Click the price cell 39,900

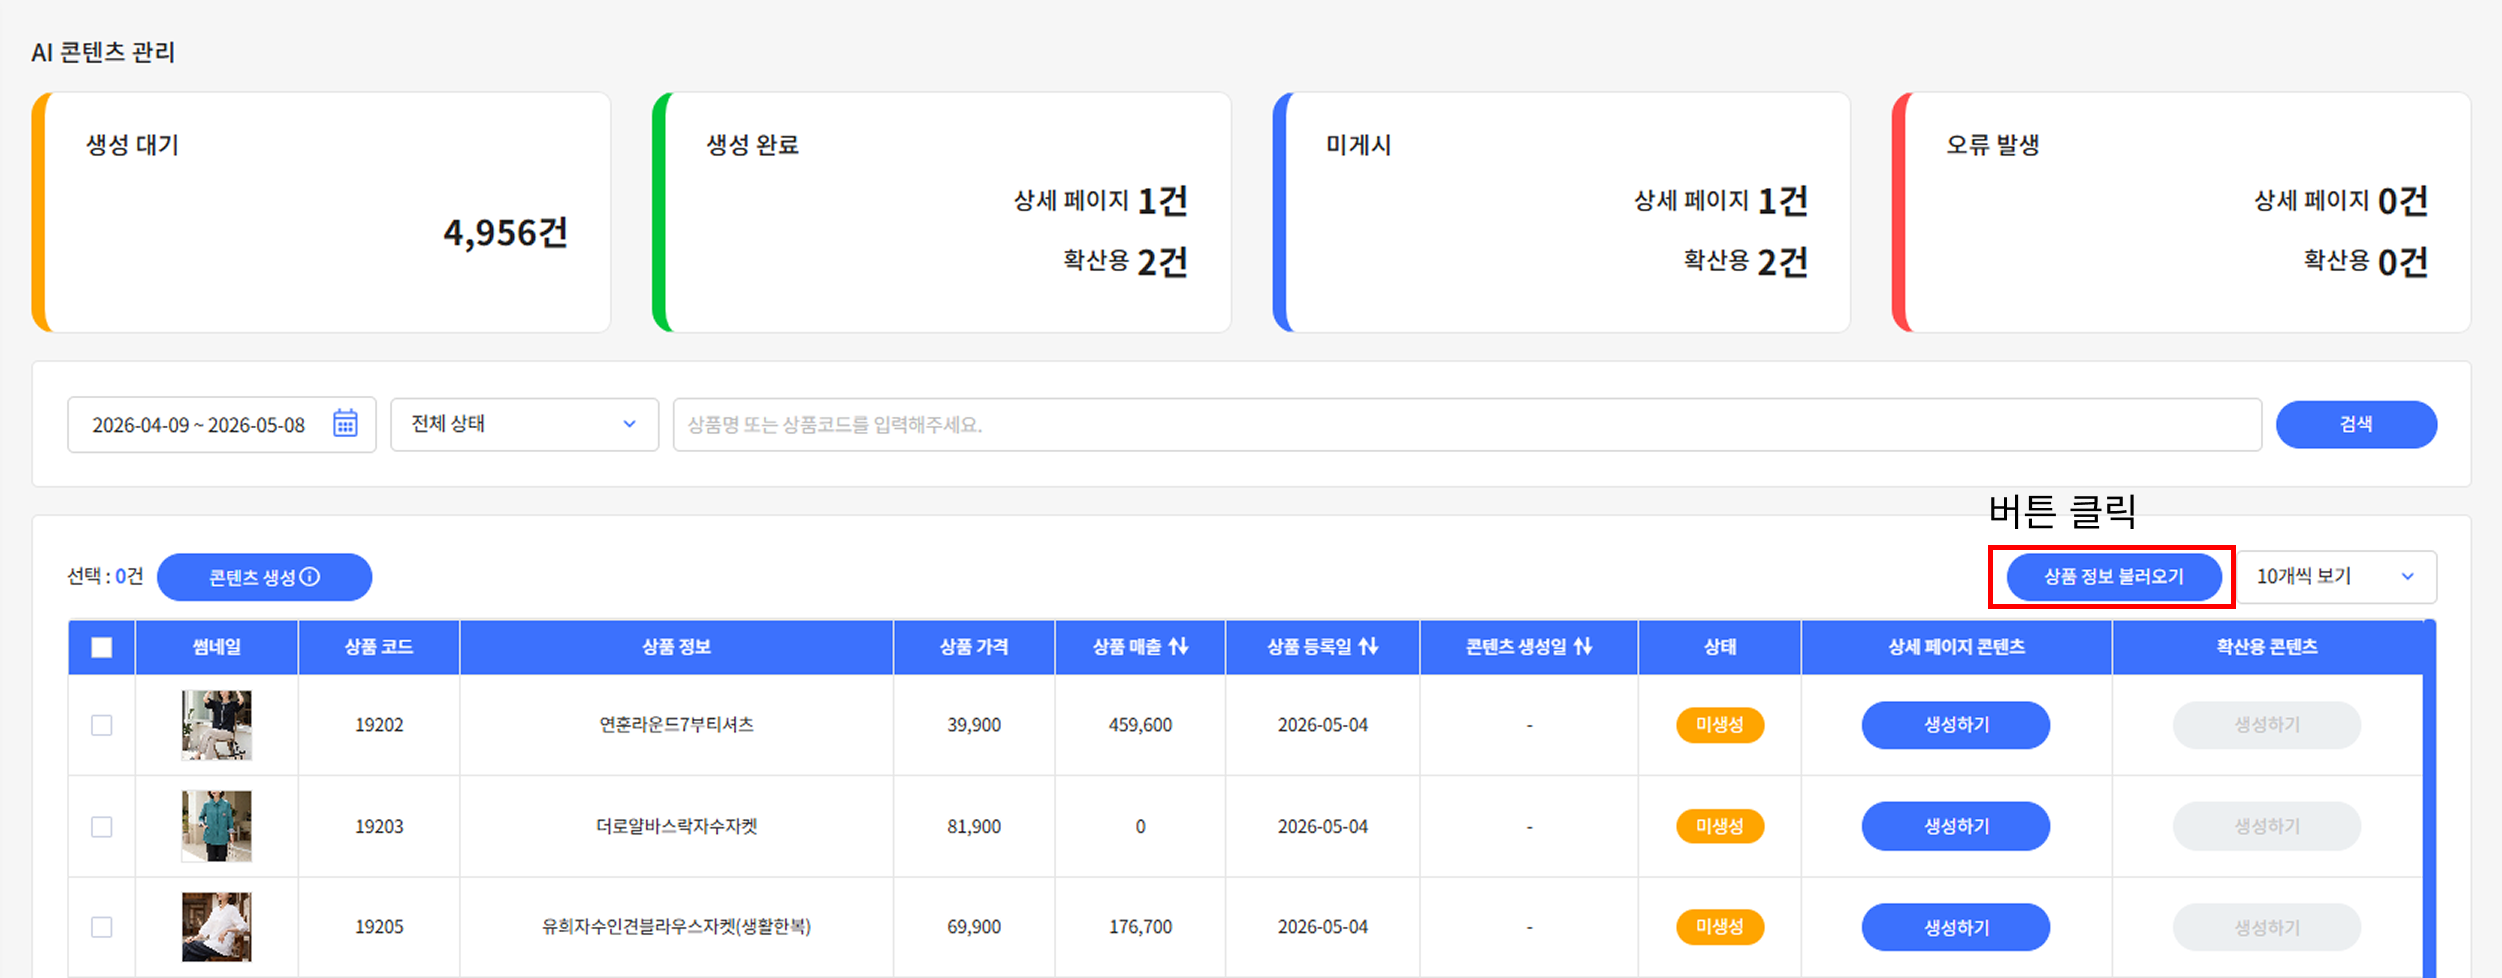[974, 725]
